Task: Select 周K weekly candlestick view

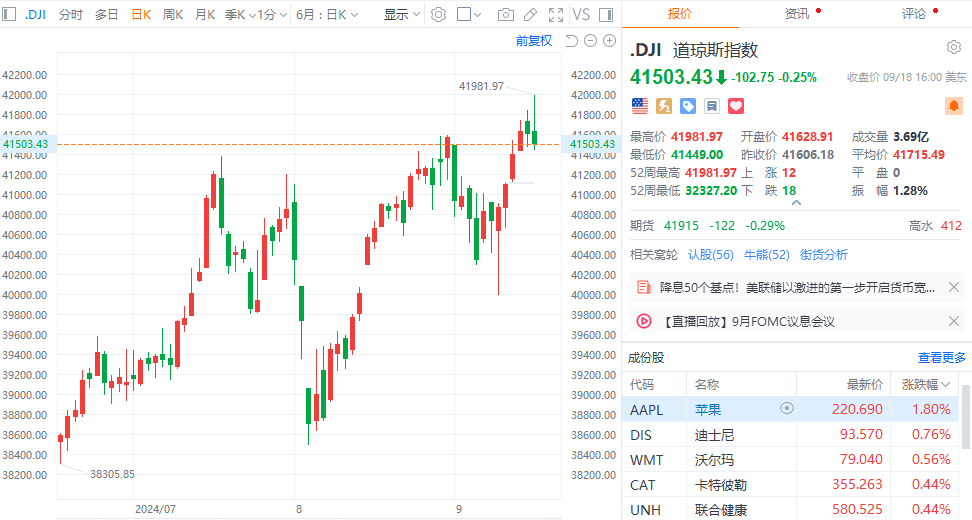Action: tap(173, 14)
